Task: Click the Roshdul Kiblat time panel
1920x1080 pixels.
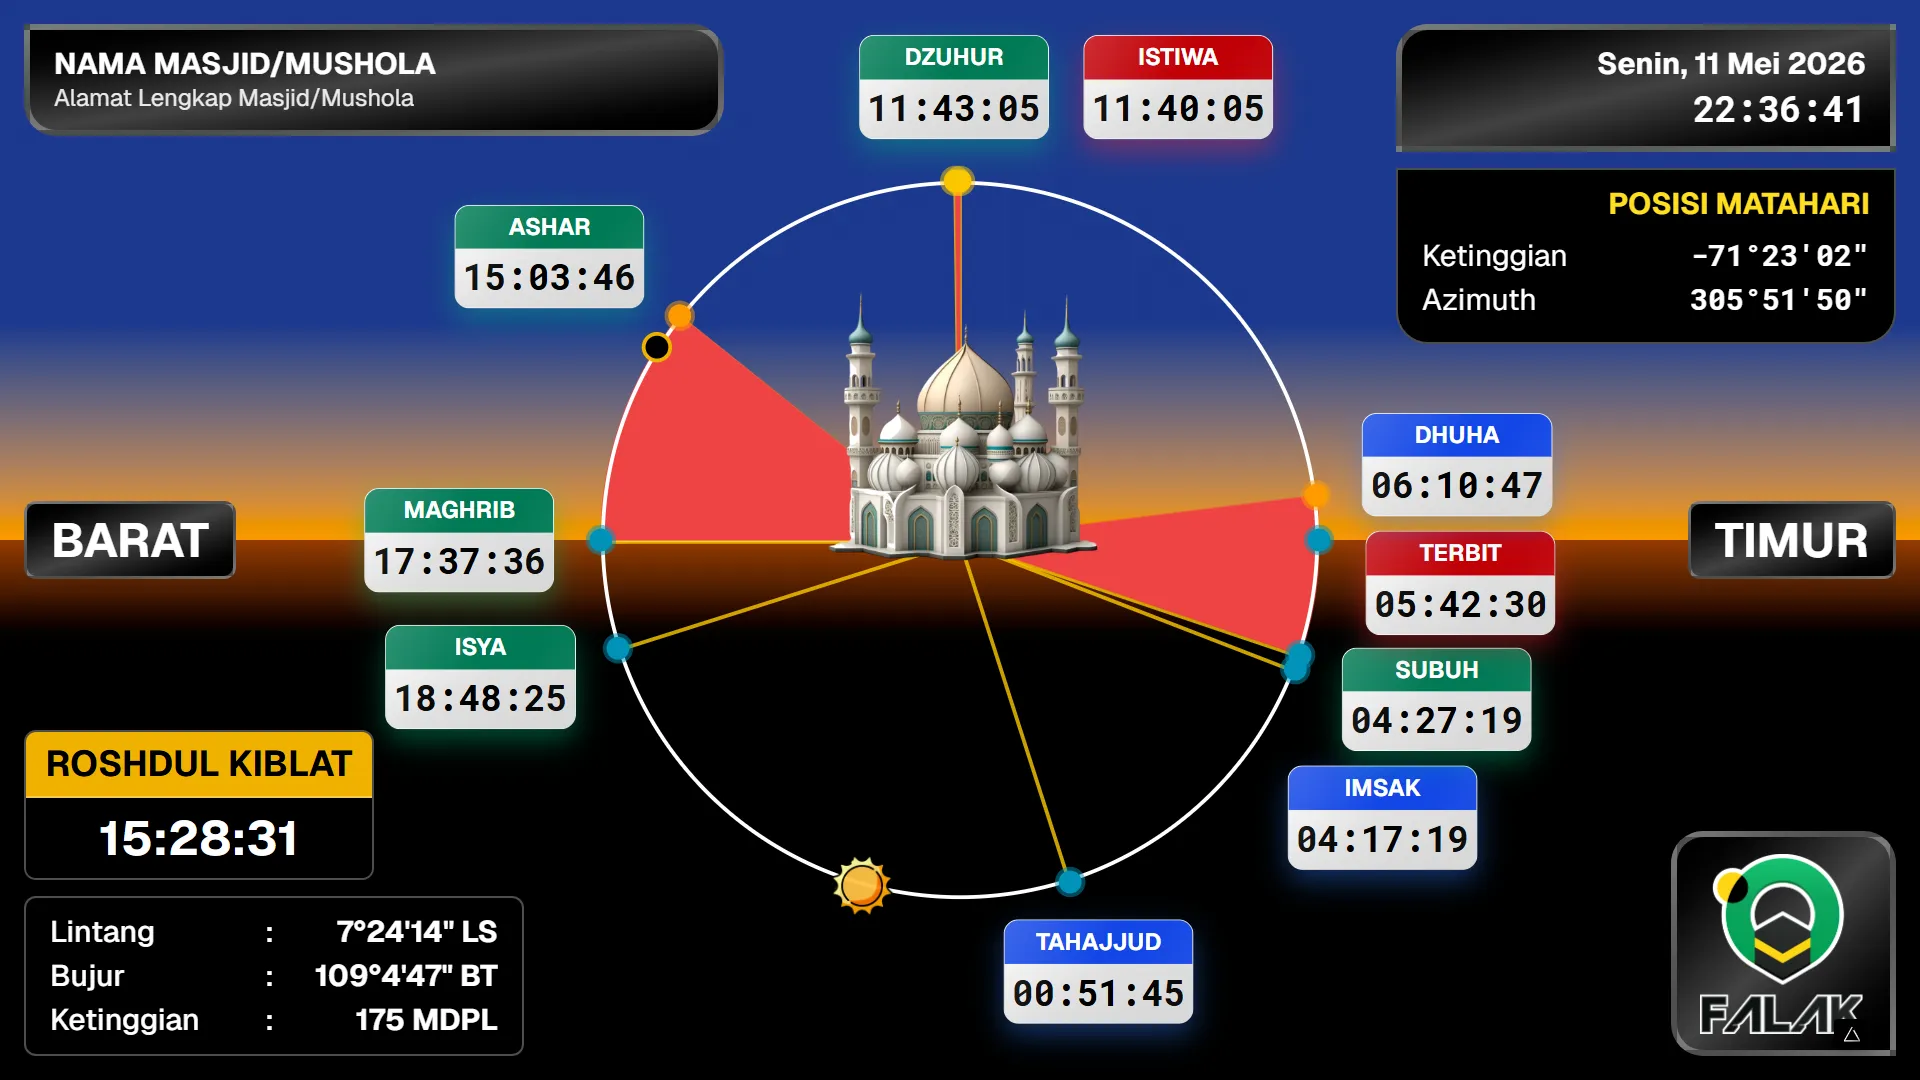Action: [199, 805]
